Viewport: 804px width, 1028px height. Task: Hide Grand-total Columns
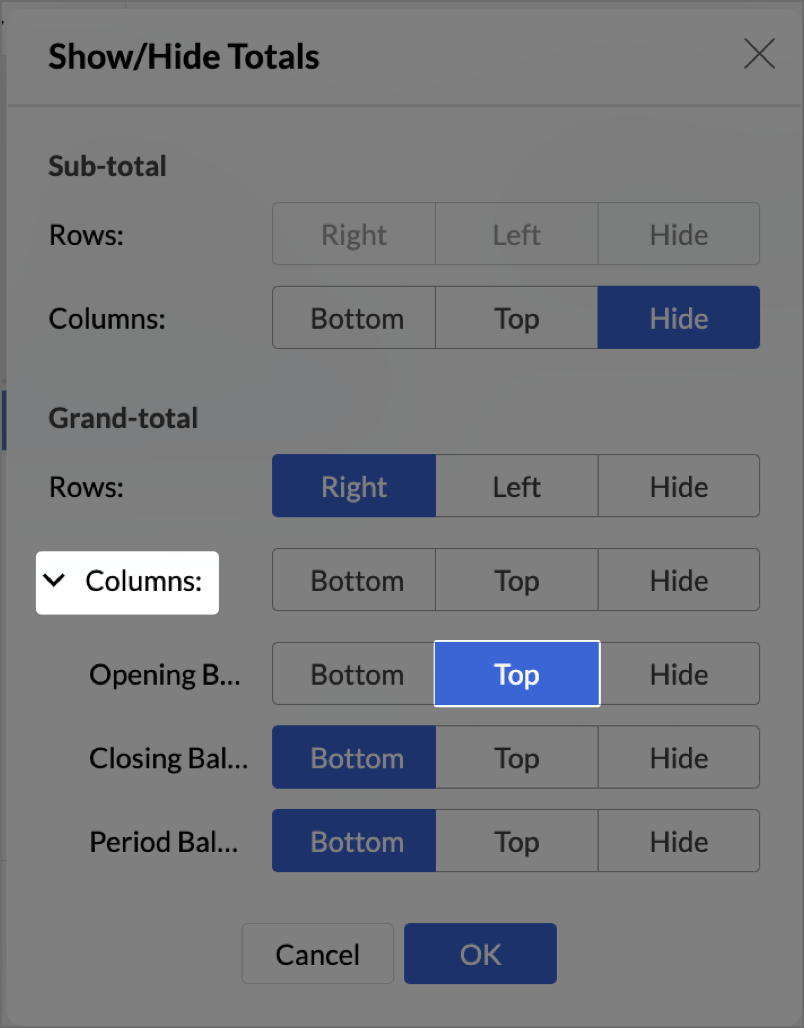click(678, 581)
